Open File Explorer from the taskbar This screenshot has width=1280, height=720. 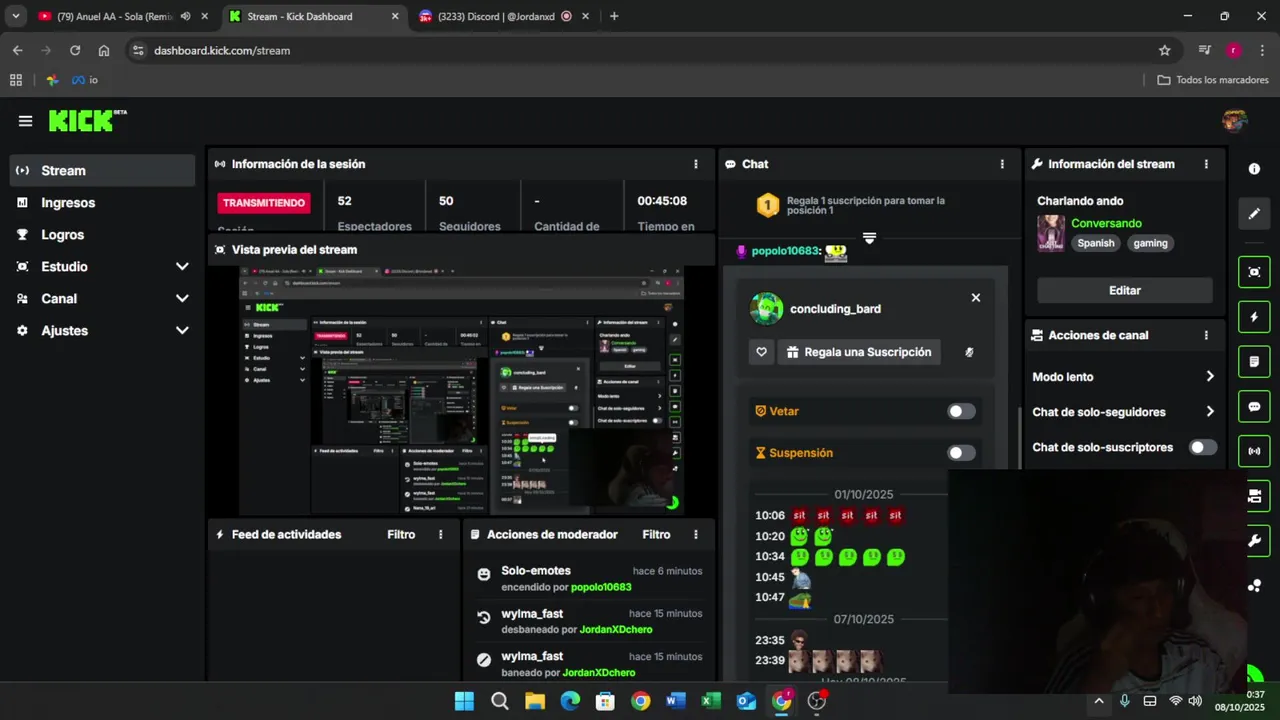pos(535,701)
